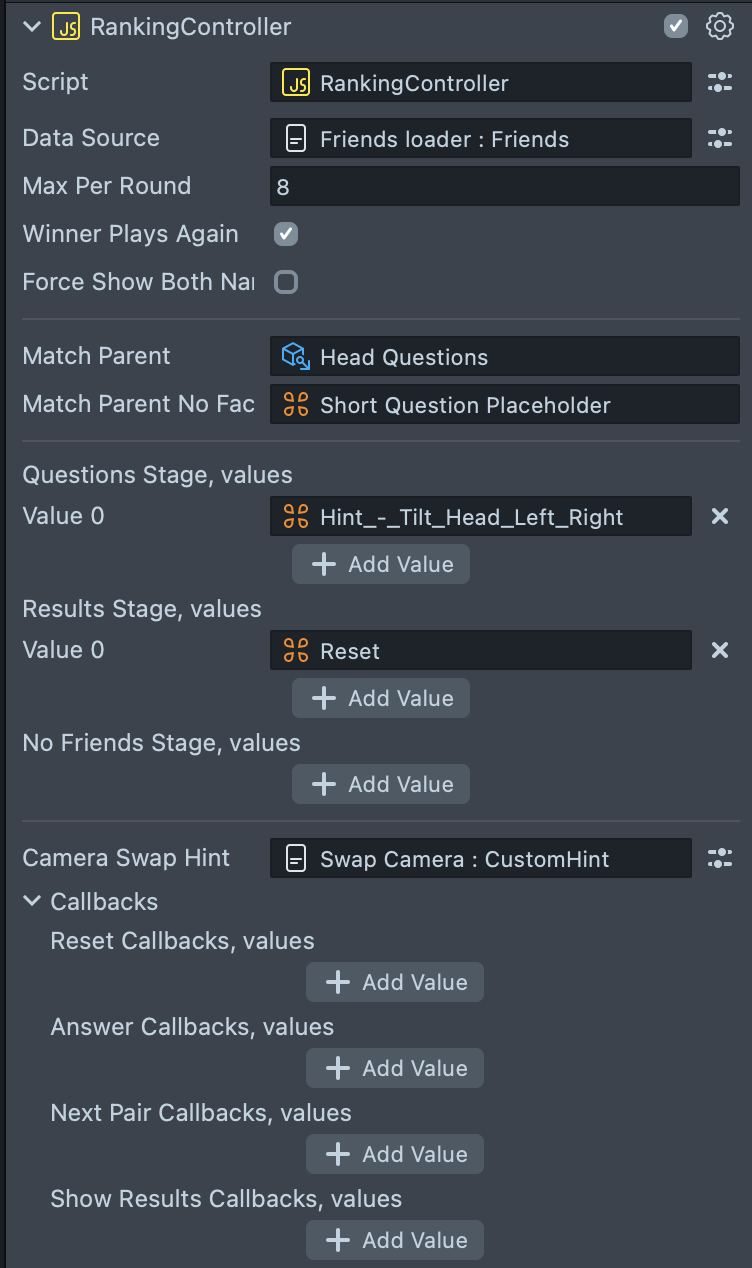Click the JS icon in the component header
This screenshot has width=752, height=1268.
click(66, 27)
